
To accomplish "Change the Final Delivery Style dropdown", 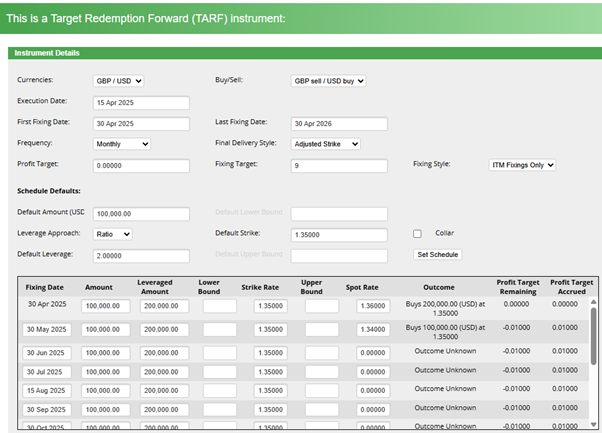I will [x=325, y=144].
